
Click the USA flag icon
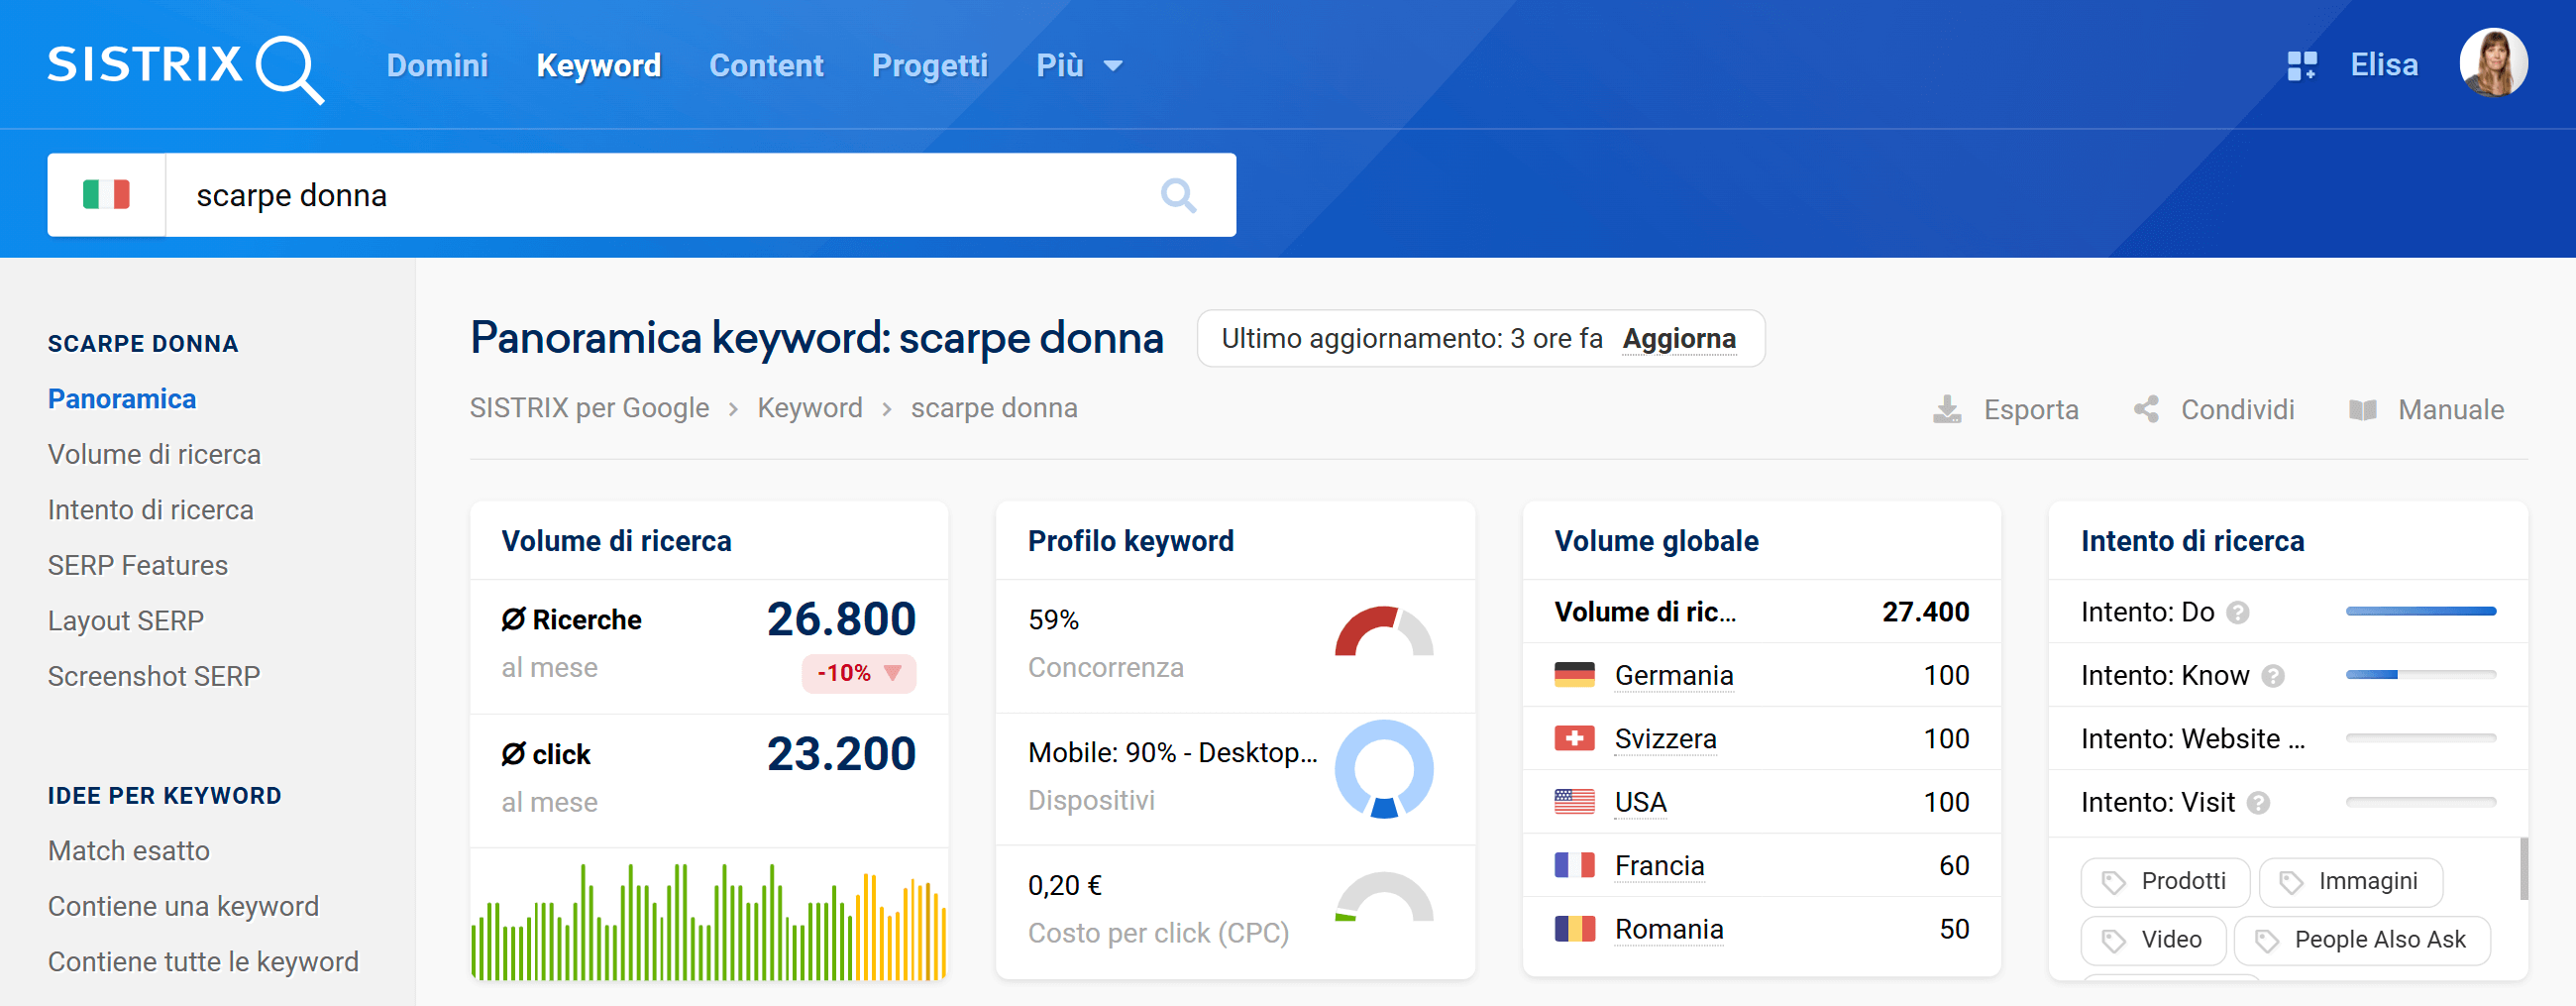coord(1574,802)
